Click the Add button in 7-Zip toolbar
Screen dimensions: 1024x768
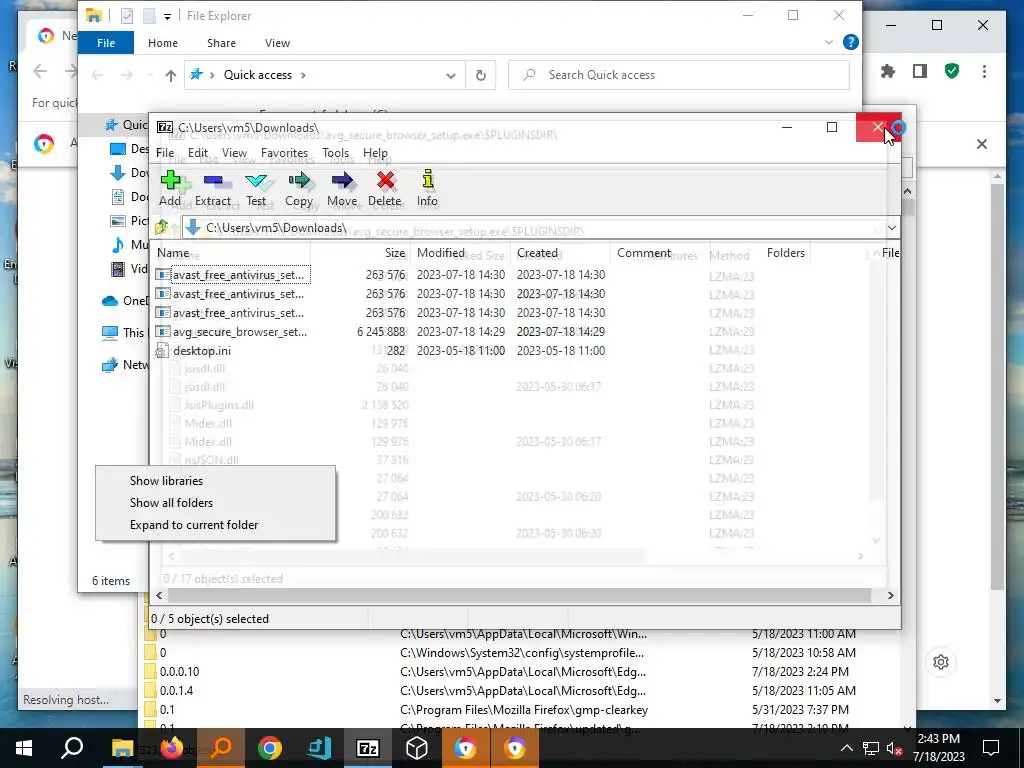(170, 189)
